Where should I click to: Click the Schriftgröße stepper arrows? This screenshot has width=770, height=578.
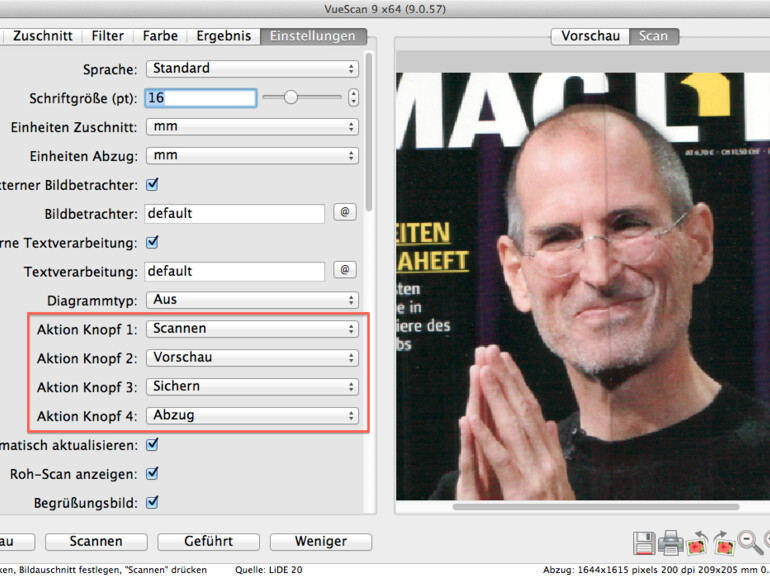click(x=353, y=97)
